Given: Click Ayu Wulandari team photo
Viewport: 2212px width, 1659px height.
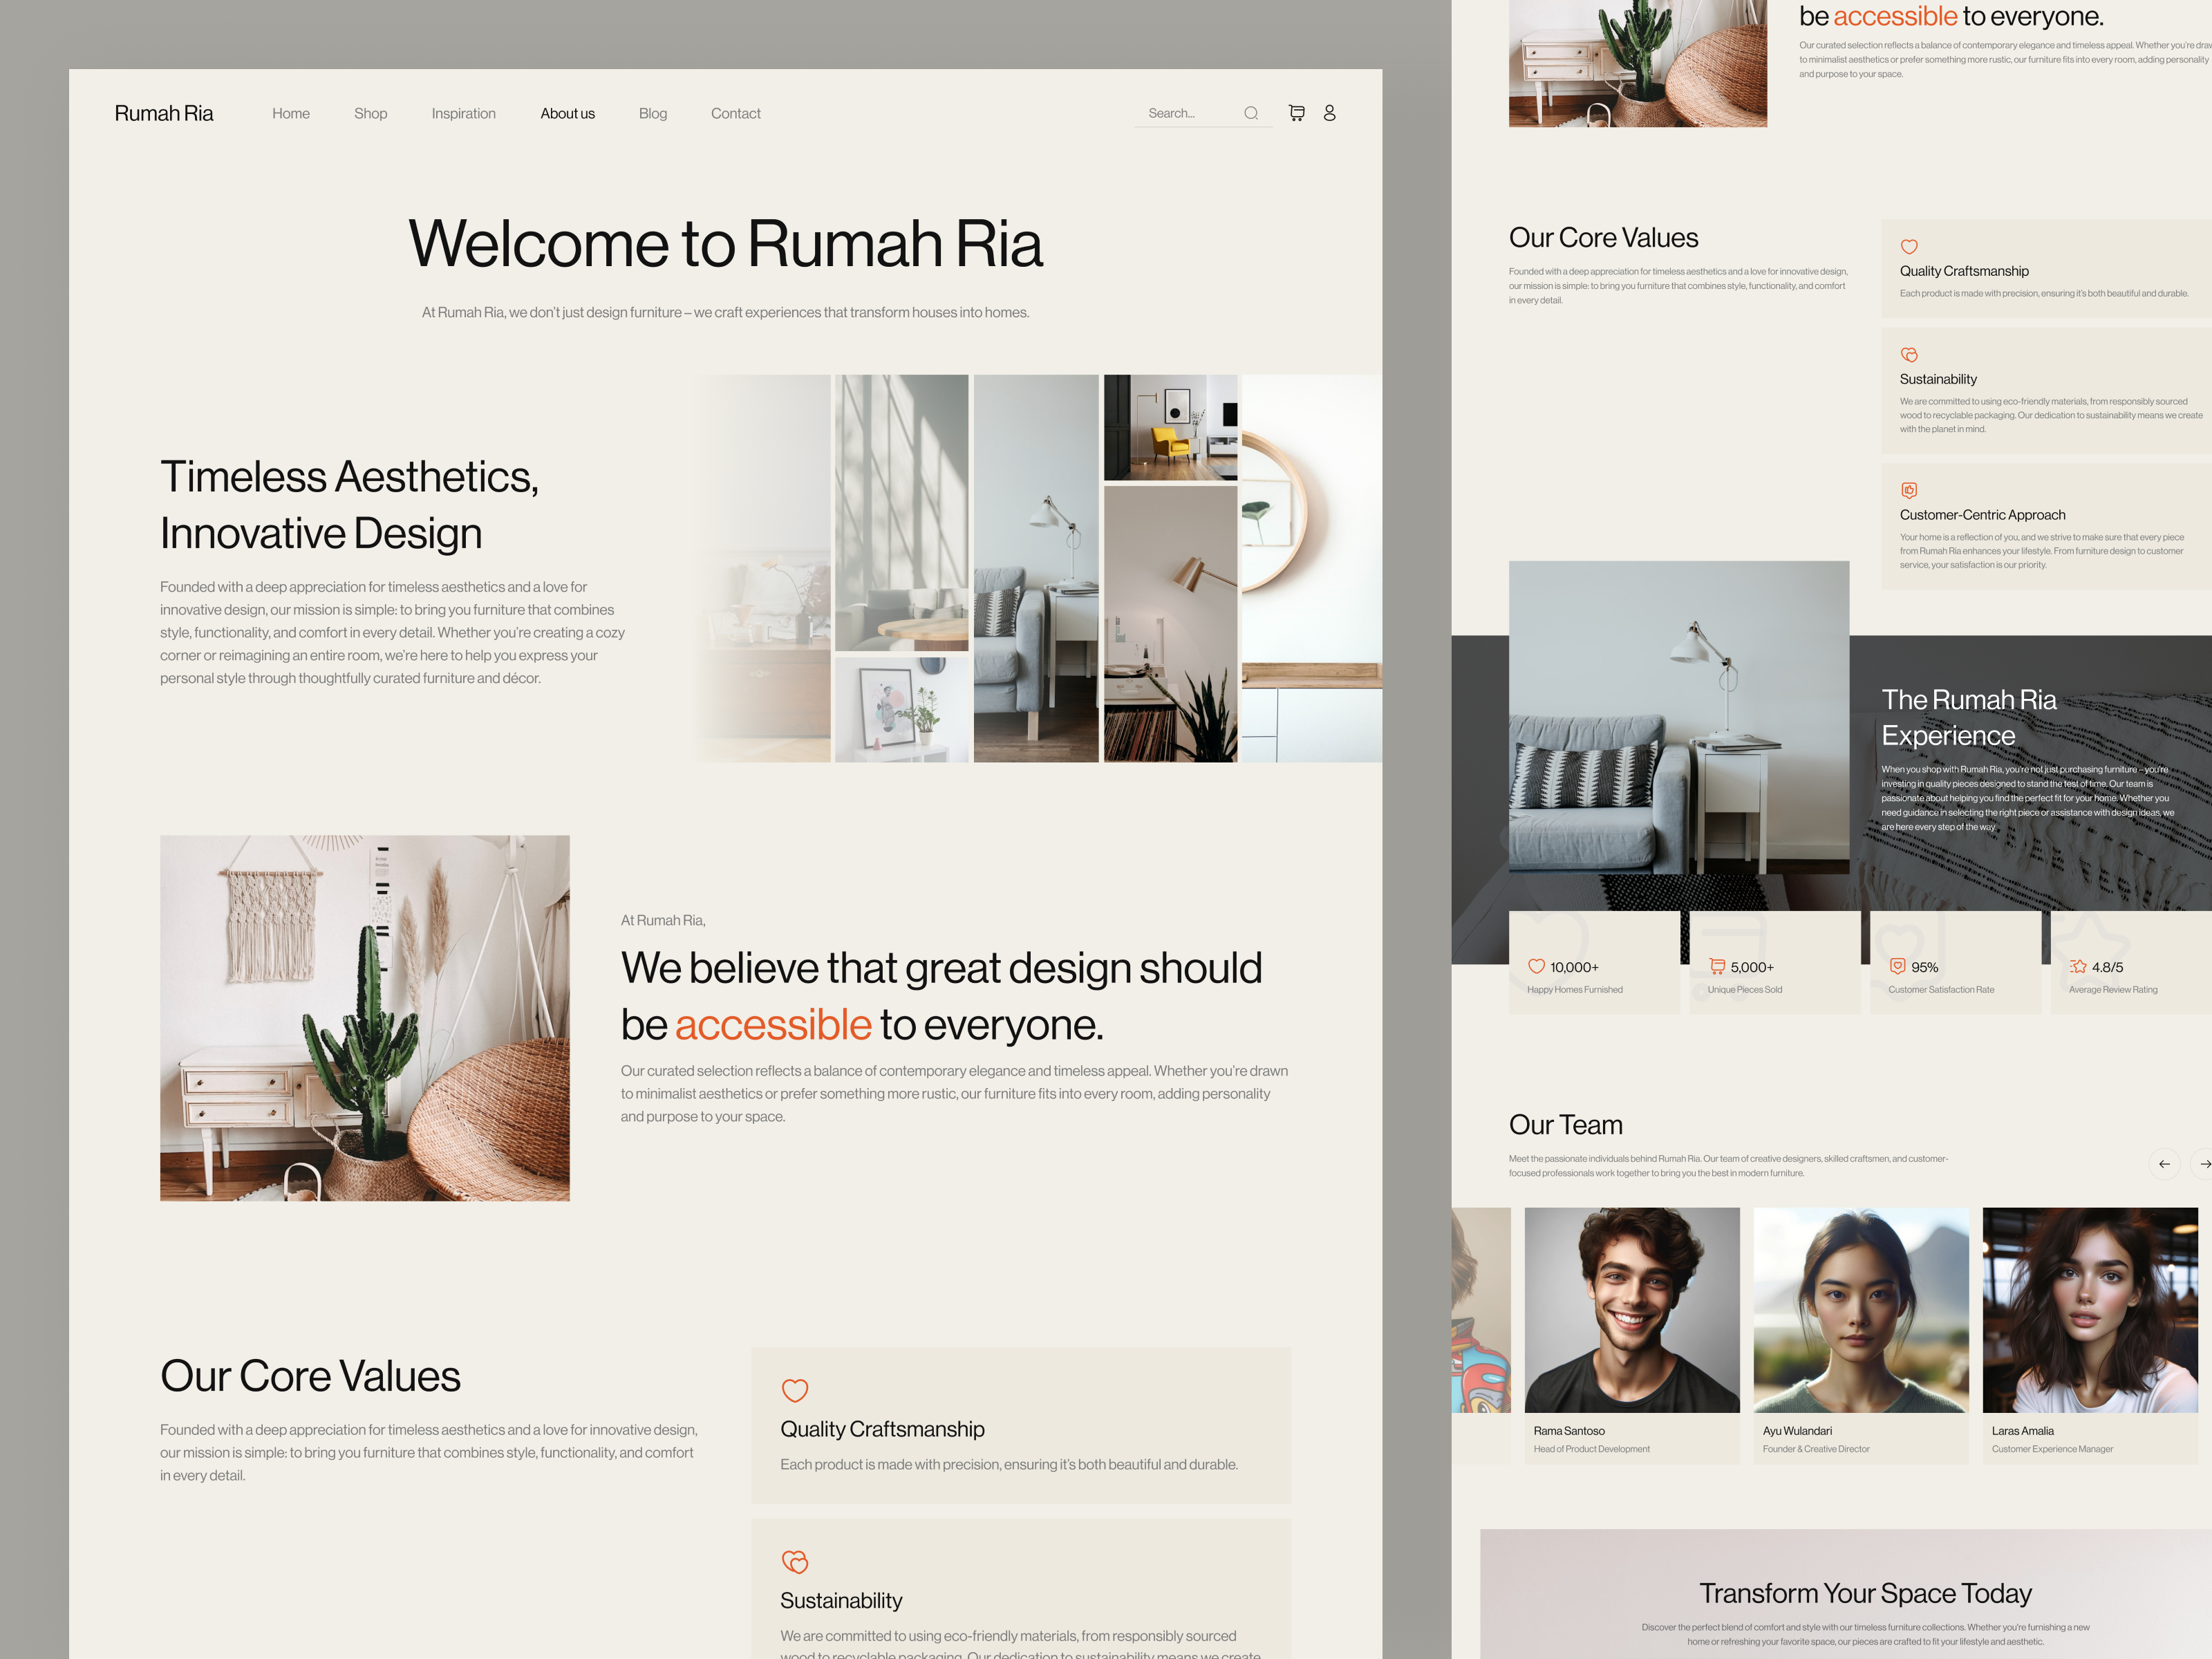Looking at the screenshot, I should pyautogui.click(x=1861, y=1310).
